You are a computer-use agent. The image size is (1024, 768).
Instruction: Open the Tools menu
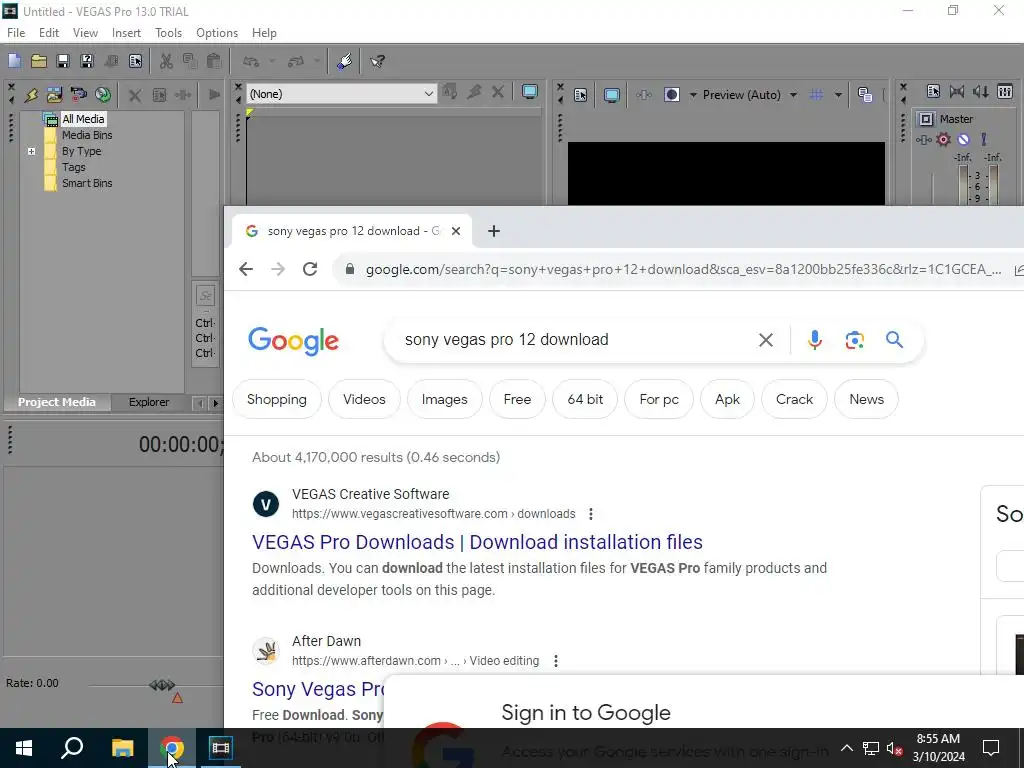168,33
